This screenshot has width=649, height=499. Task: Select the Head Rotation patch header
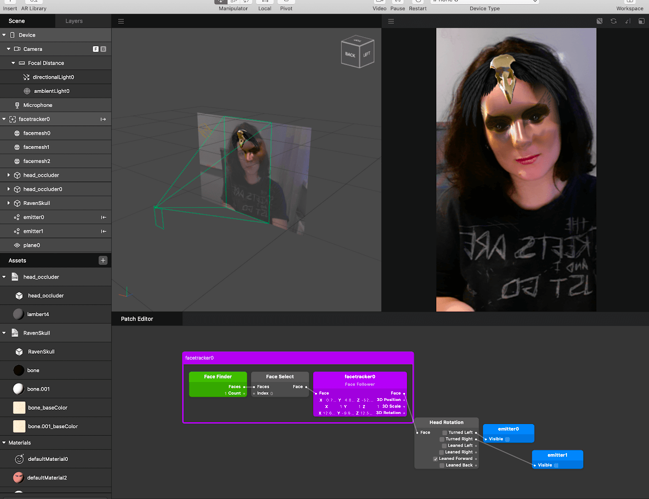click(446, 422)
